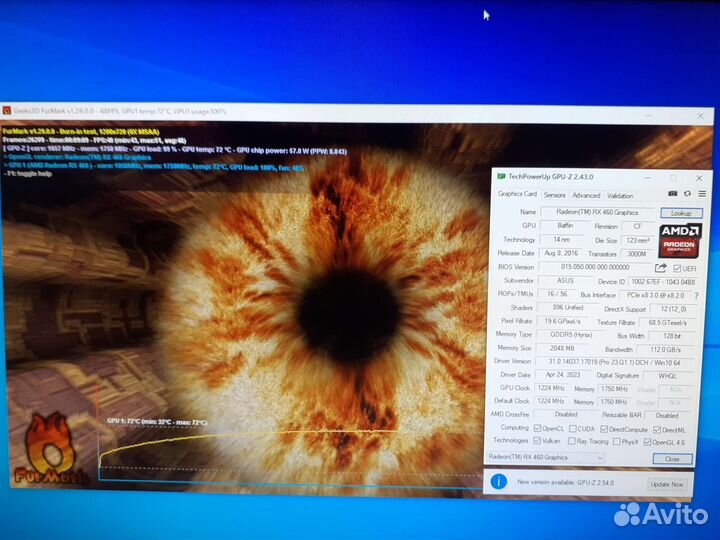This screenshot has width=720, height=540.
Task: Open the Radeon RX 460 GPU selector dropdown
Action: tap(546, 457)
